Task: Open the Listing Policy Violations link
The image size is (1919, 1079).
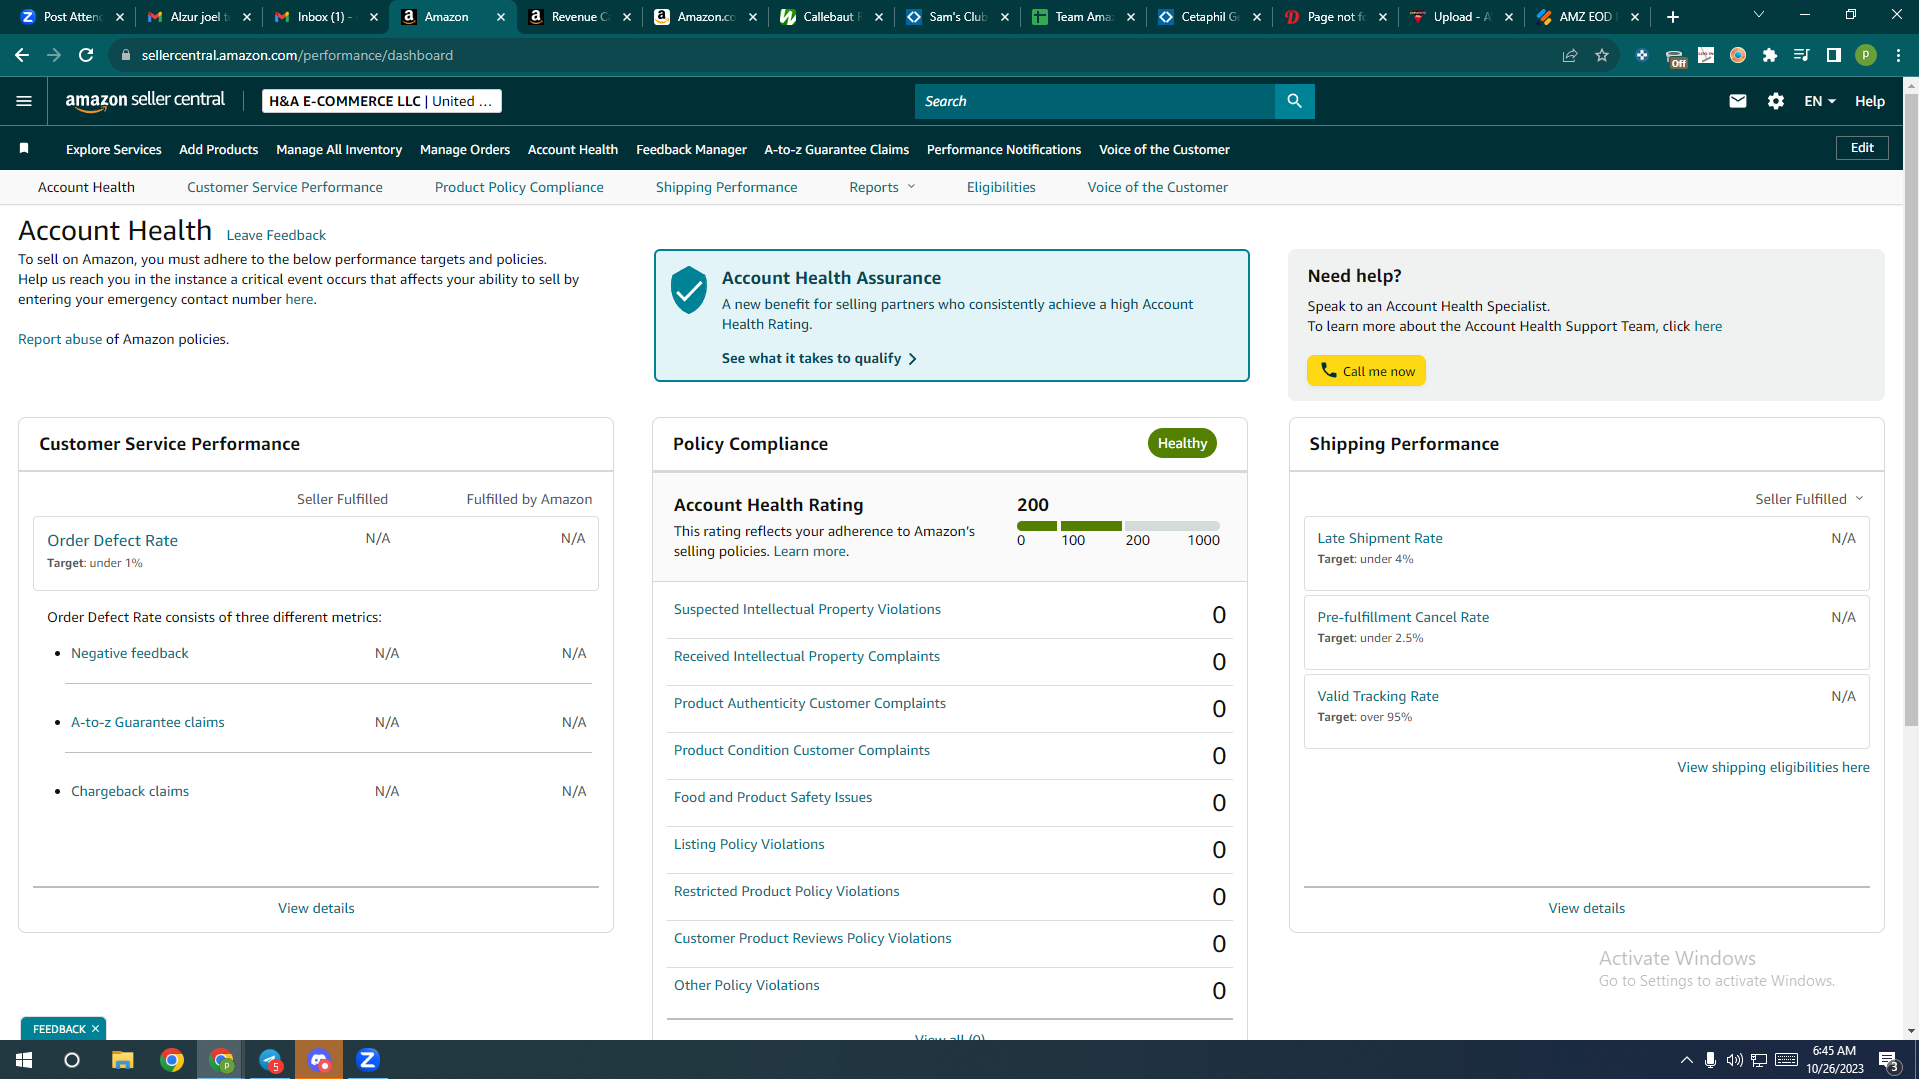Action: pyautogui.click(x=749, y=844)
